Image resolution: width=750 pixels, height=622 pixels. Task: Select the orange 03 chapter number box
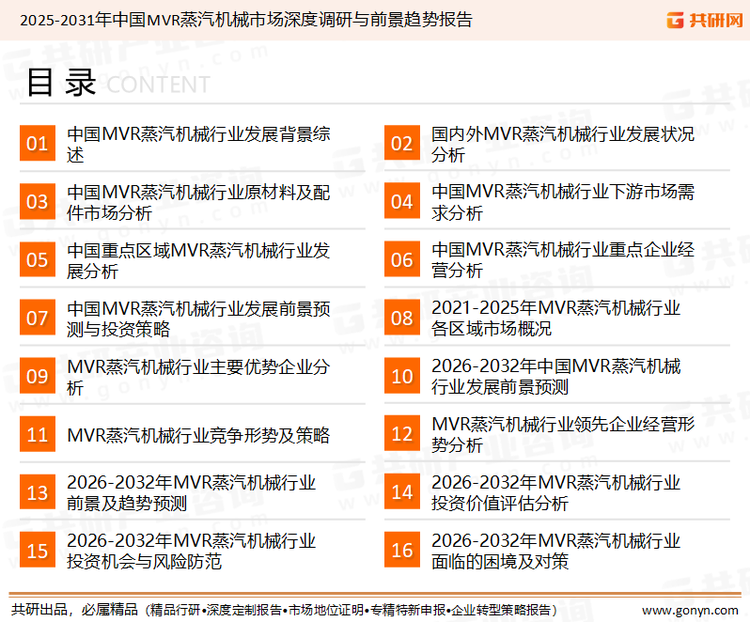(x=37, y=201)
